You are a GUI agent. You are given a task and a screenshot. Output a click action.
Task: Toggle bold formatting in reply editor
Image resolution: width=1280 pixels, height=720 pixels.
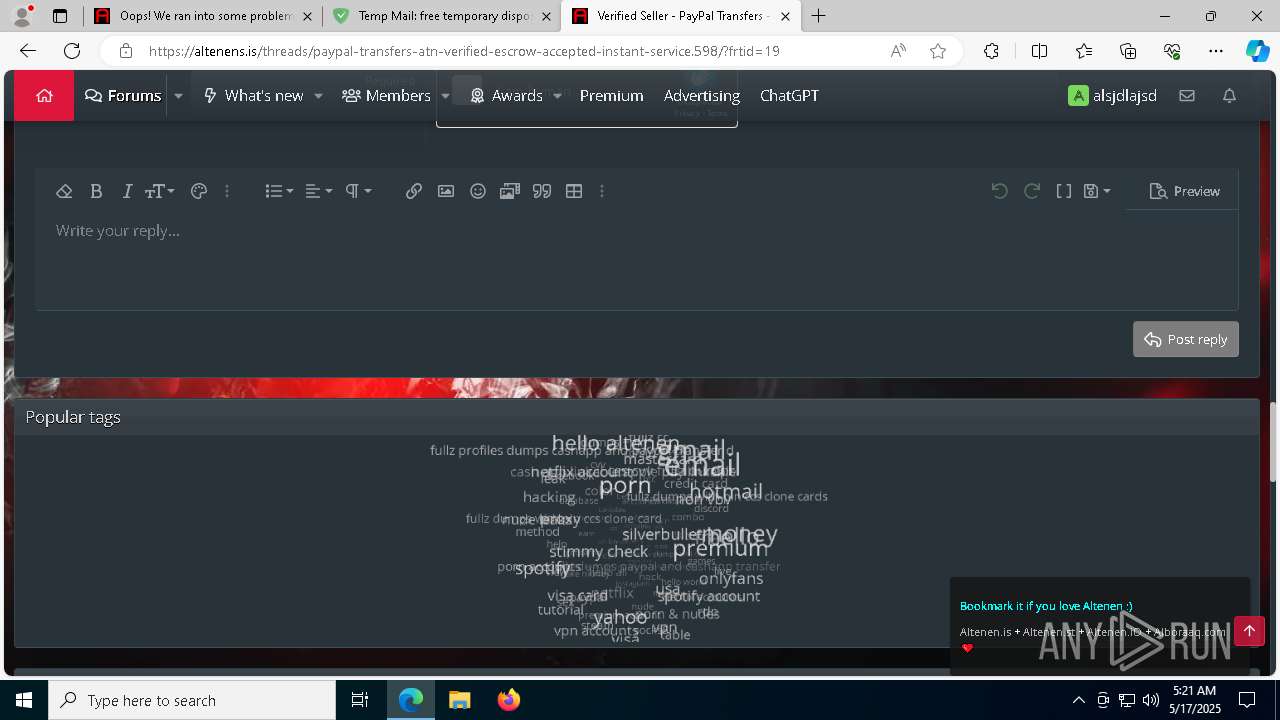click(x=96, y=191)
